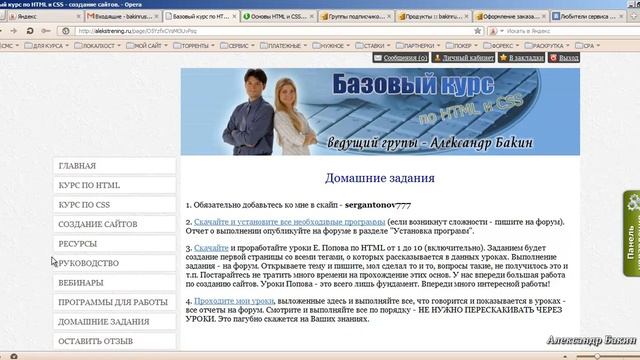
Task: Click the Базовый курс header banner
Action: pos(380,112)
